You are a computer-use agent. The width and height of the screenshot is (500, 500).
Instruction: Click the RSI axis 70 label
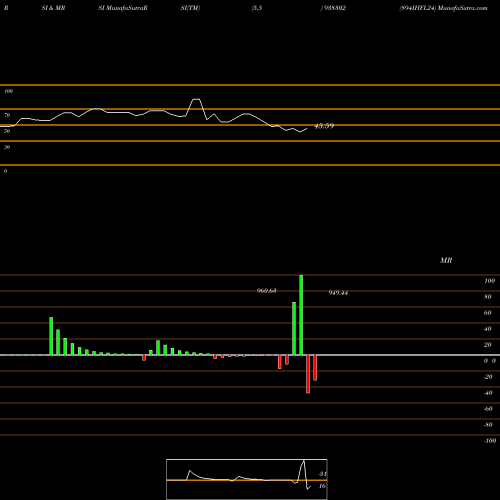[x=7, y=115]
